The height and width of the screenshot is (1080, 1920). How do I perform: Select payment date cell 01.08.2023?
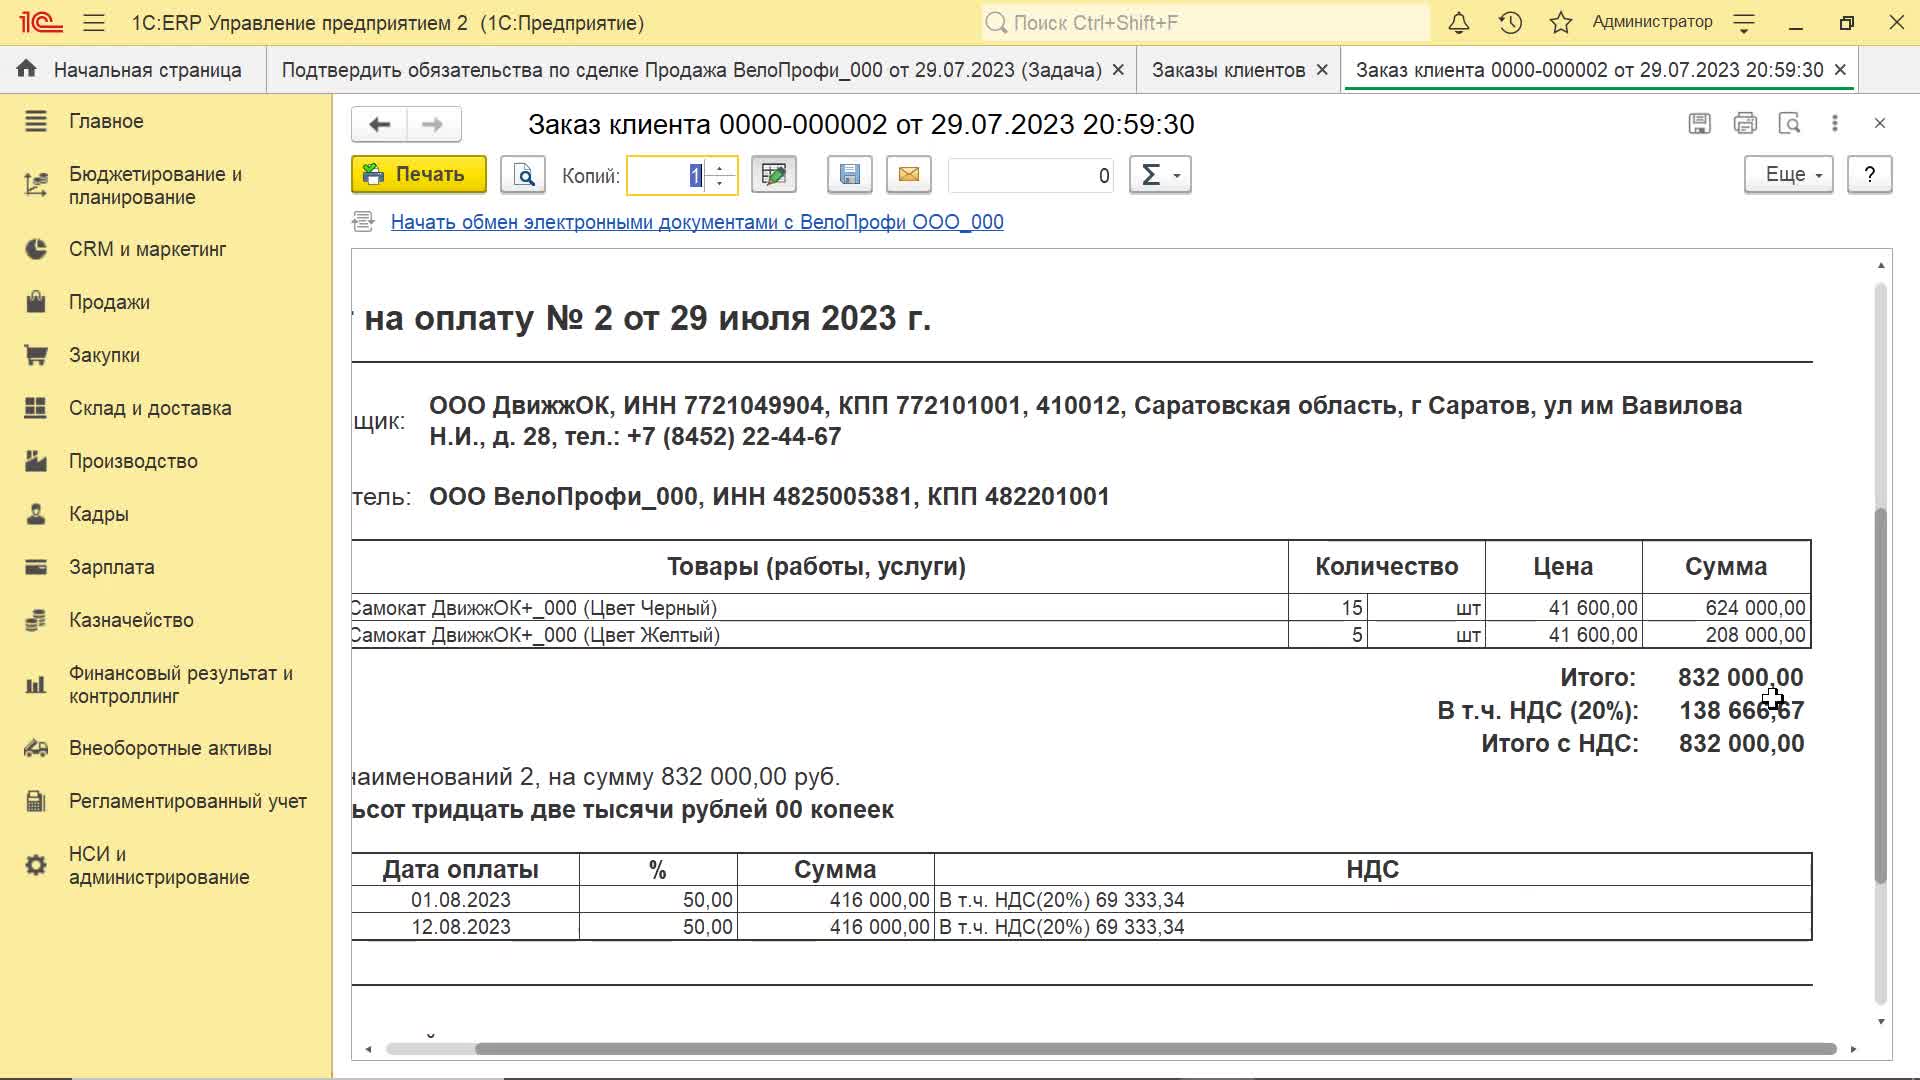pyautogui.click(x=466, y=900)
